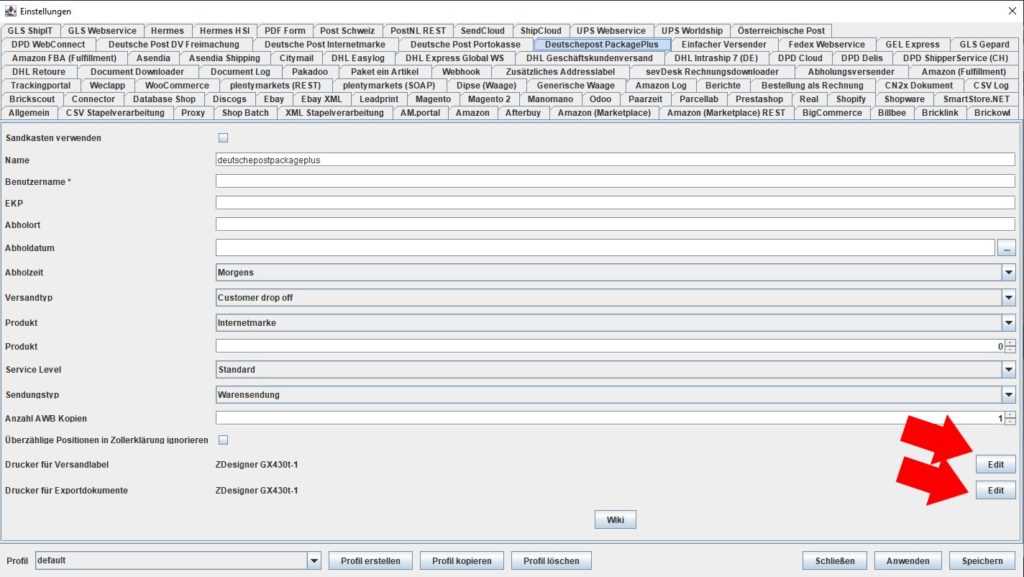
Task: Click Profil erstellen
Action: point(370,561)
